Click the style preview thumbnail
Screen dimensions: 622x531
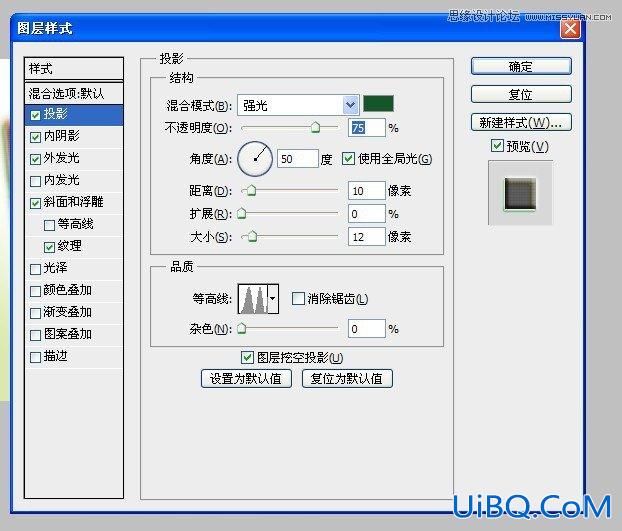point(520,193)
